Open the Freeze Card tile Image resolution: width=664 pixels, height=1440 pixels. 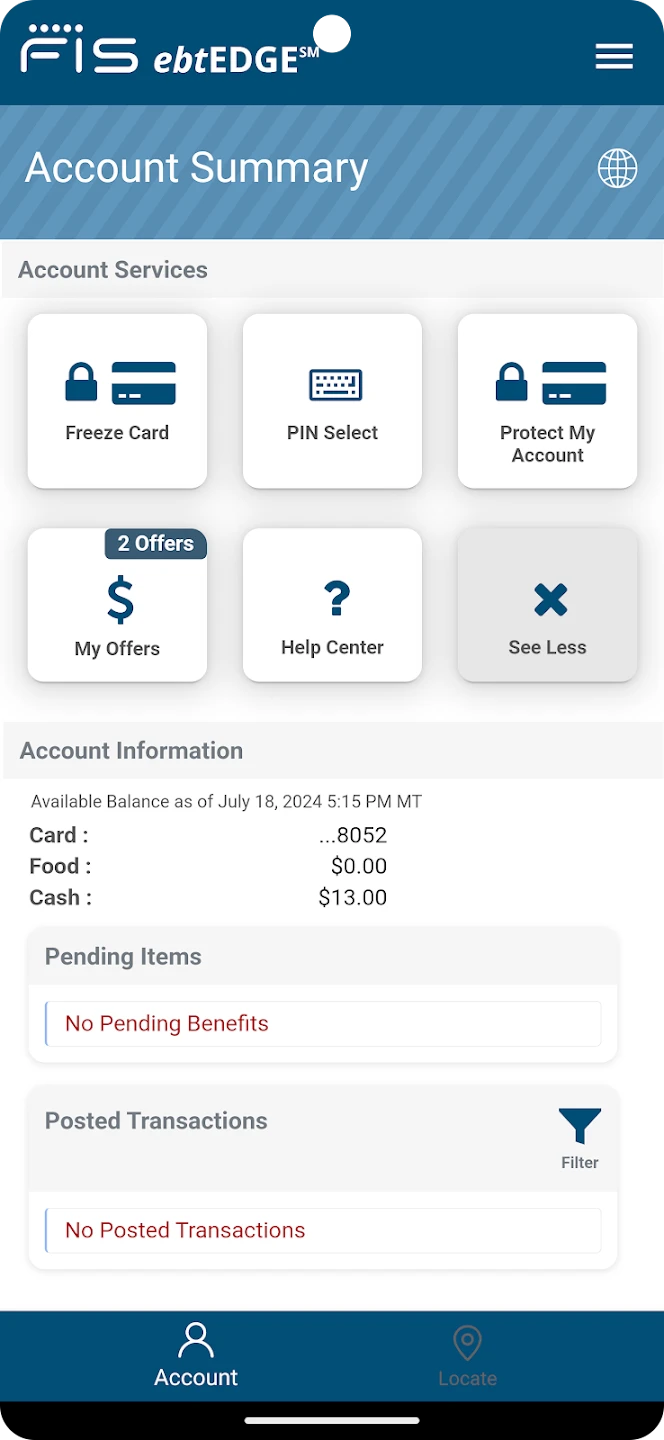coord(117,401)
